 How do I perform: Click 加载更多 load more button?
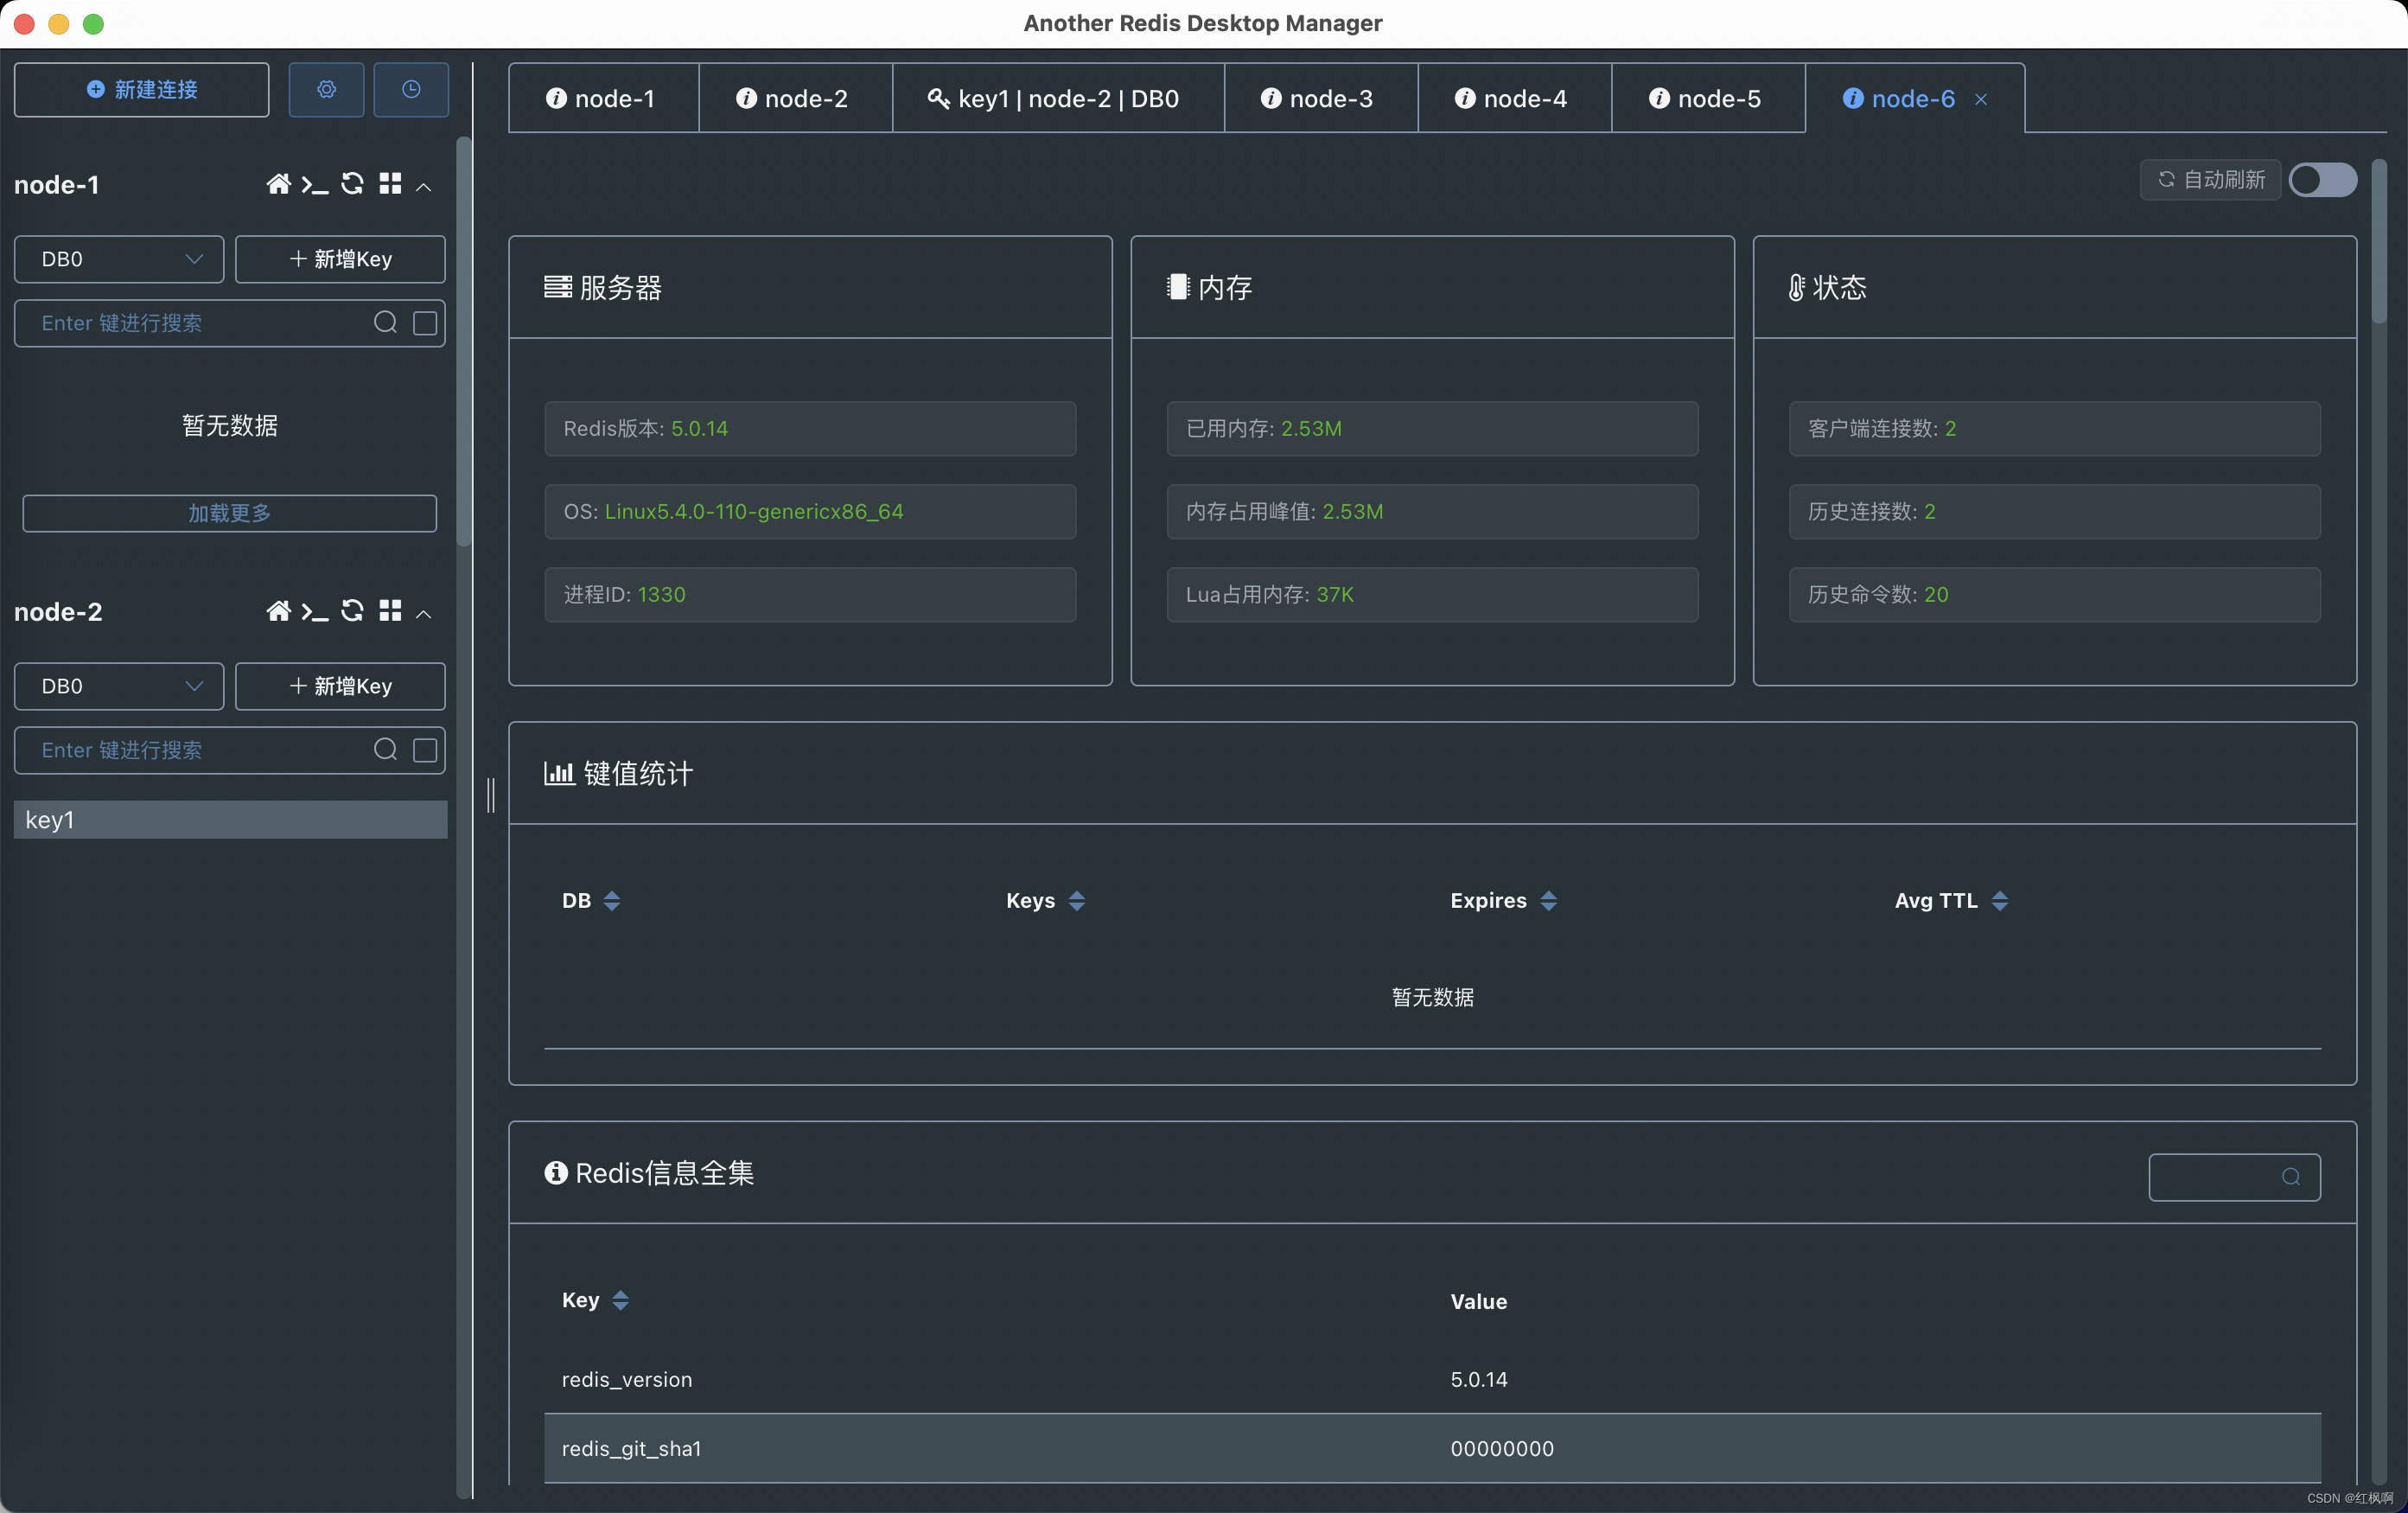point(229,513)
